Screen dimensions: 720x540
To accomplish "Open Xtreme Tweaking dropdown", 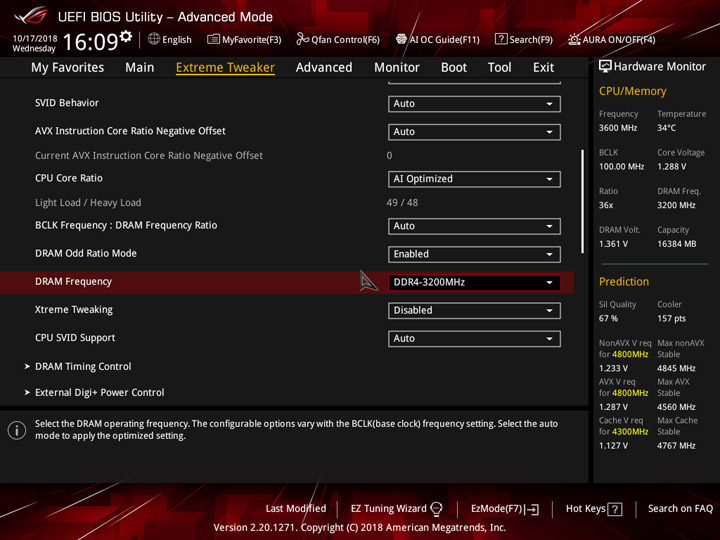I will click(x=474, y=310).
